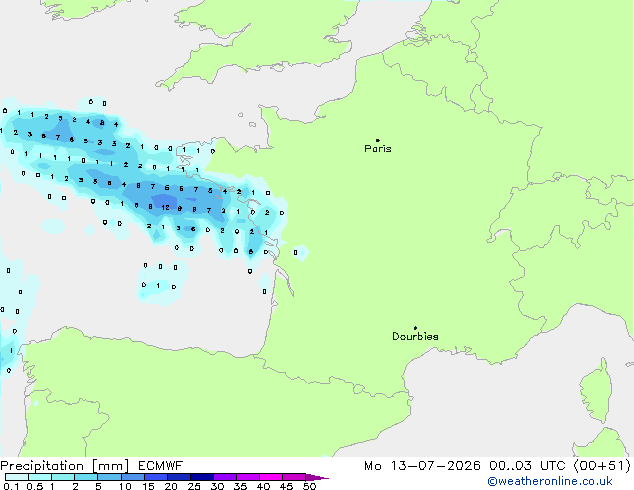Image resolution: width=634 pixels, height=490 pixels.
Task: Click the legend value label '25'
Action: pyautogui.click(x=194, y=486)
